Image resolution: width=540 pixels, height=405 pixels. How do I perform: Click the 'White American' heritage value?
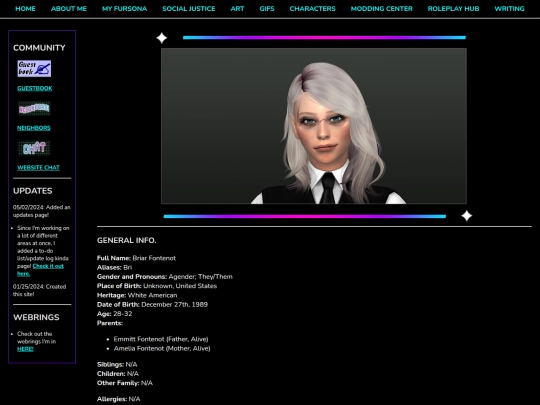point(152,295)
